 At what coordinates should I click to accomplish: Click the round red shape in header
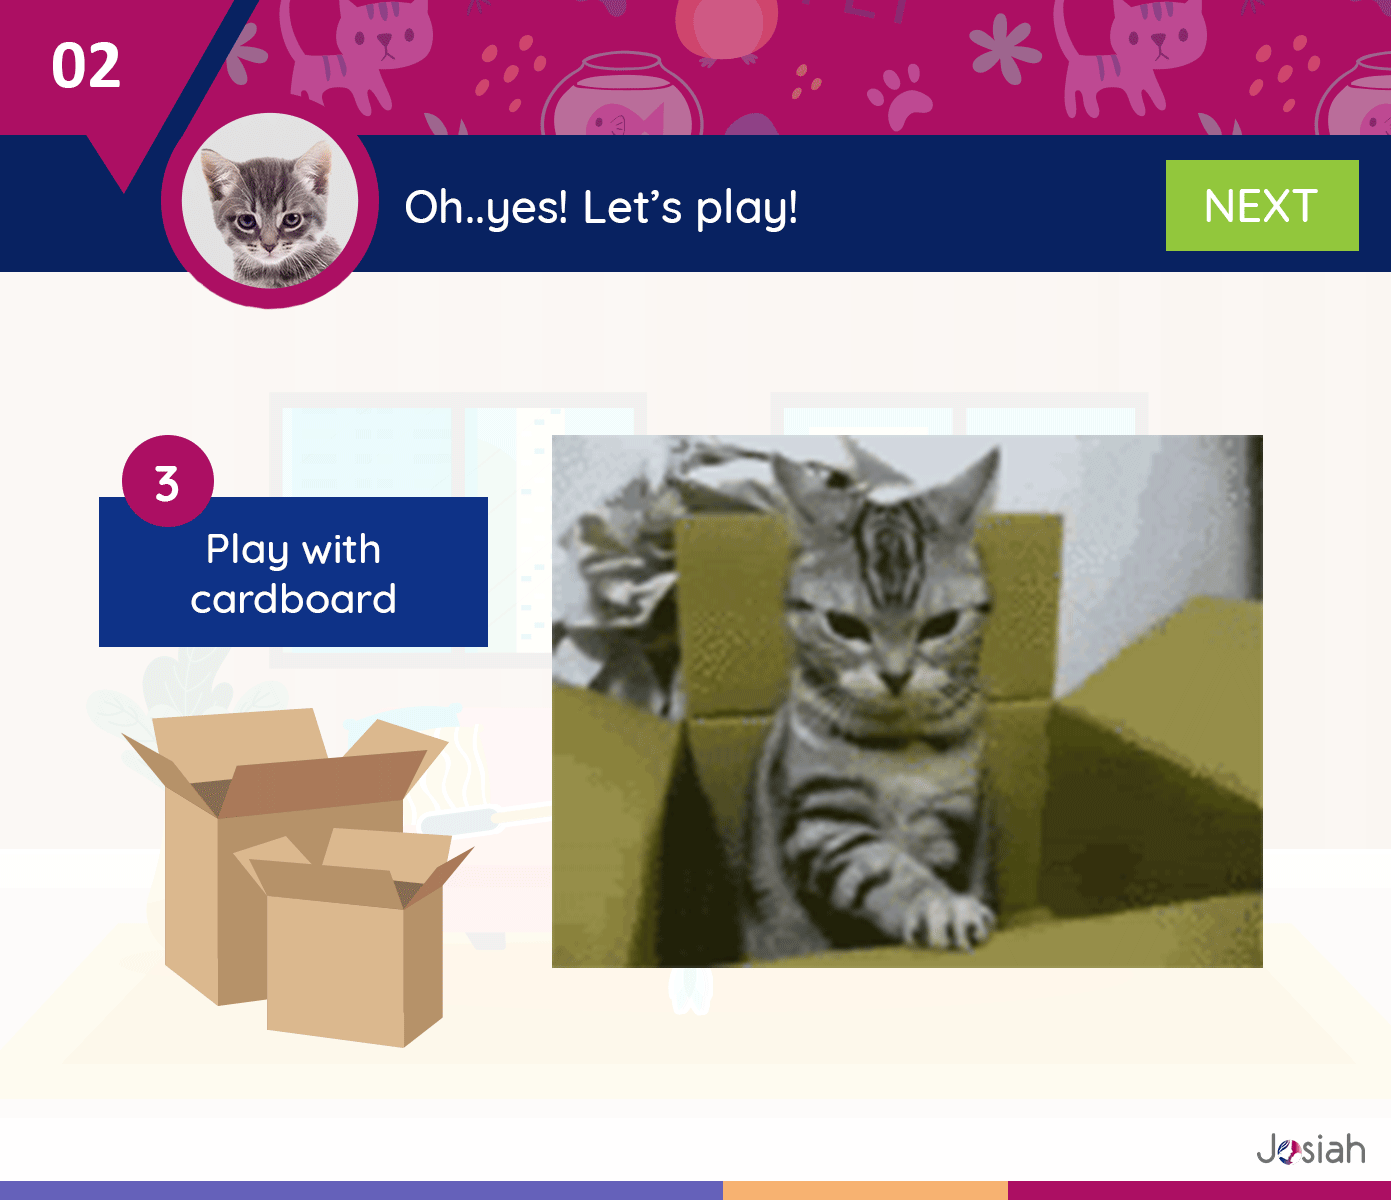tap(727, 28)
